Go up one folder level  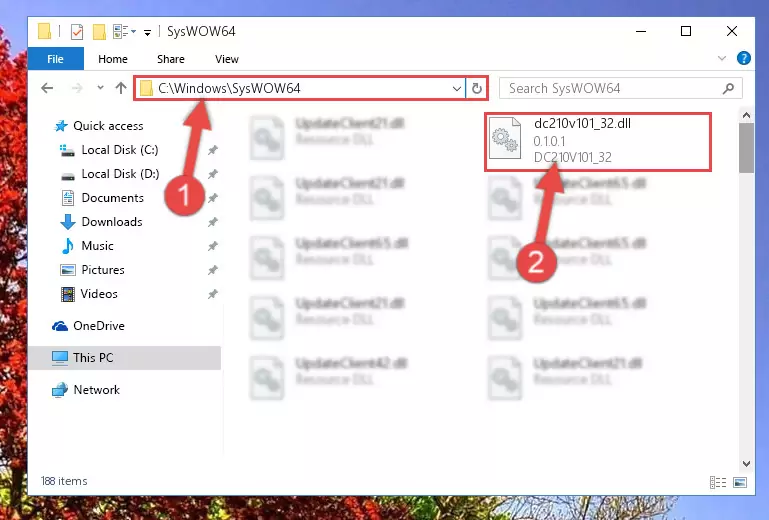pos(121,88)
